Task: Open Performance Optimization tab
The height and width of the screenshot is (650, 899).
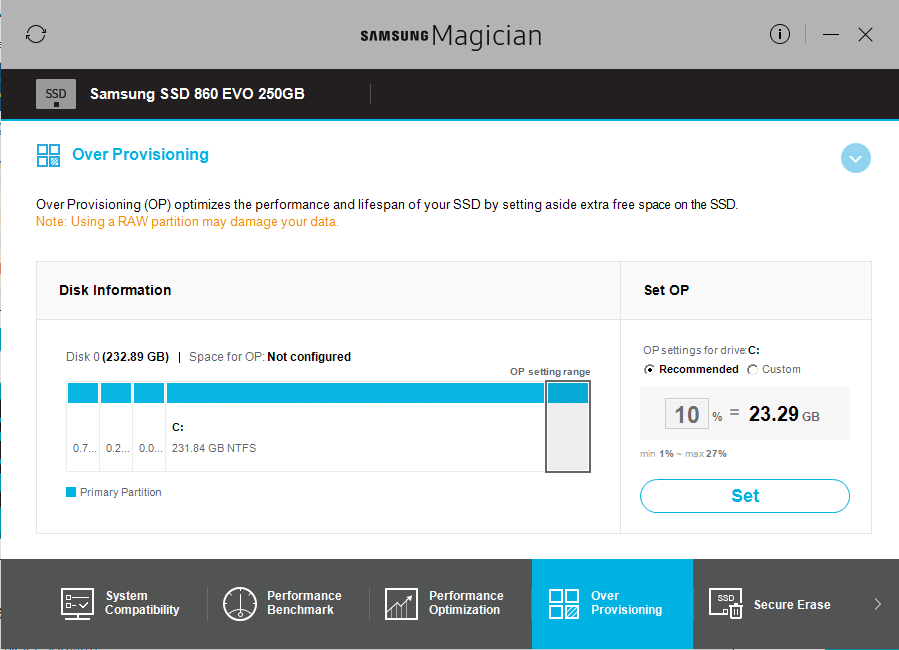Action: coord(444,604)
